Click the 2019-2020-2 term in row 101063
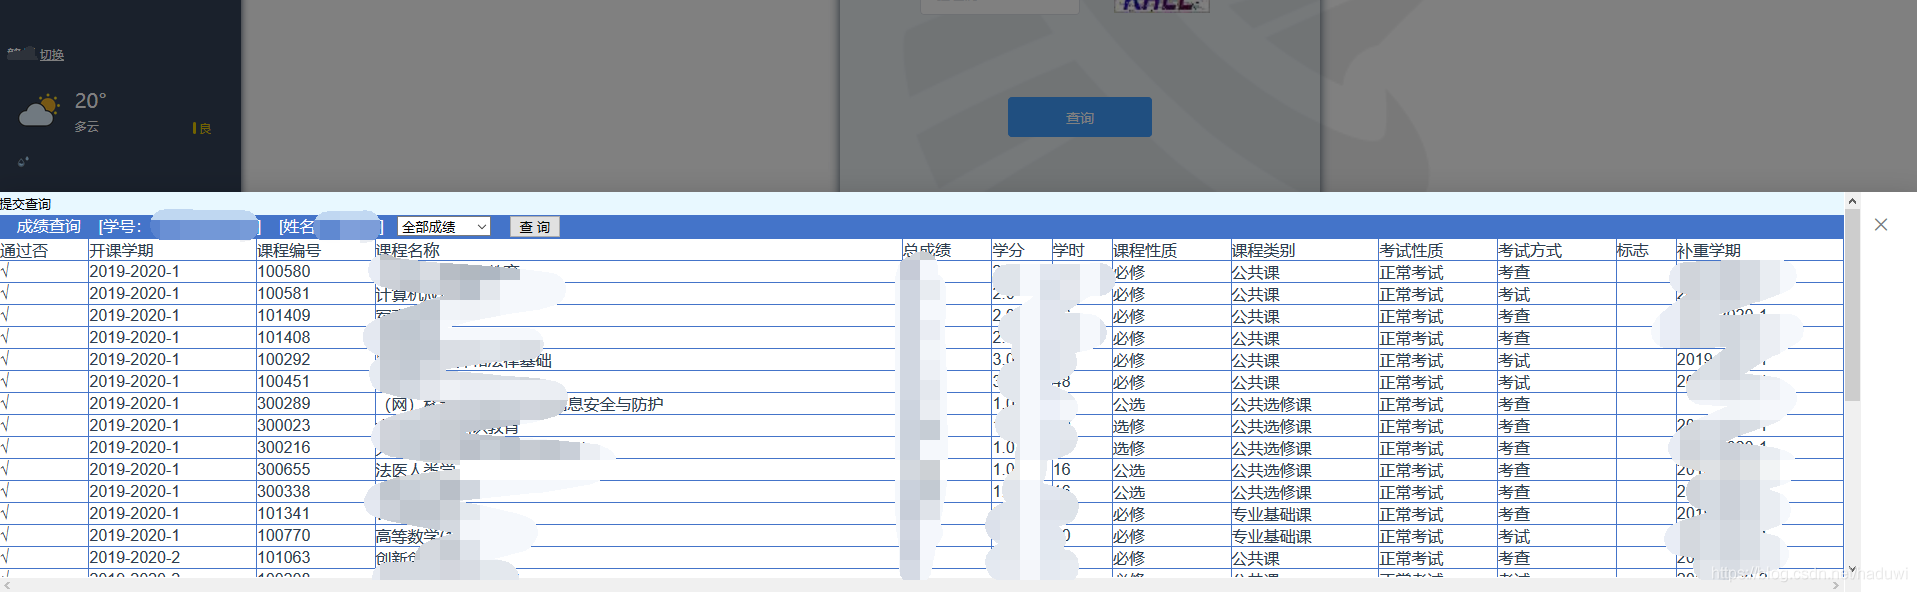 135,558
